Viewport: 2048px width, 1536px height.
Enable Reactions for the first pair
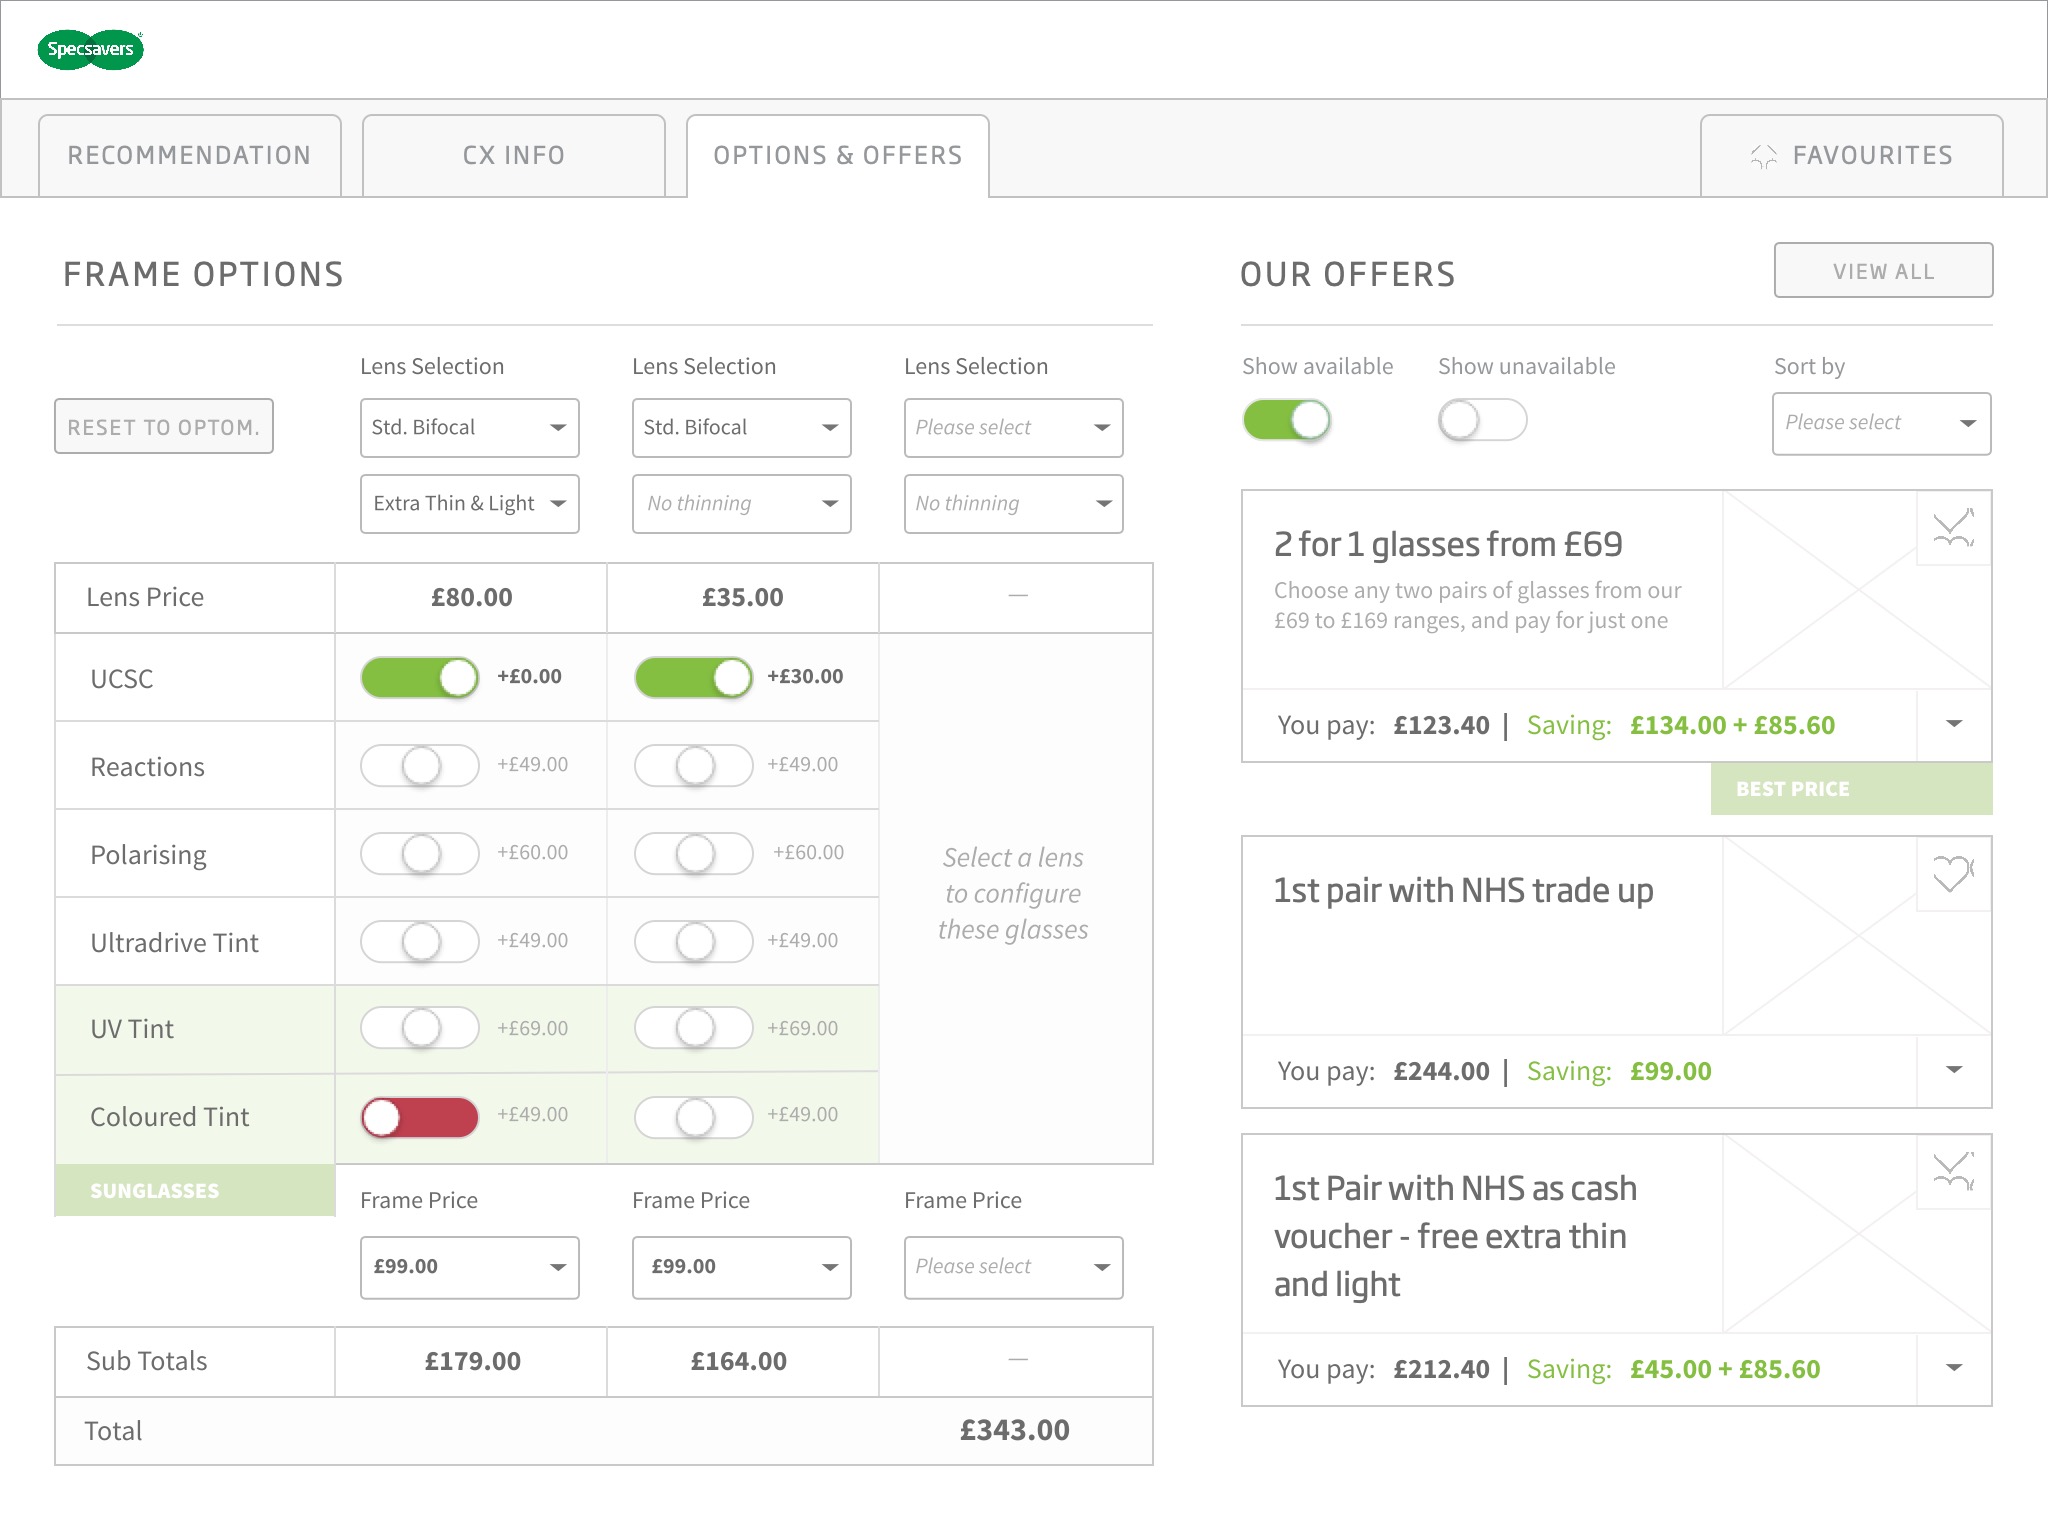420,766
